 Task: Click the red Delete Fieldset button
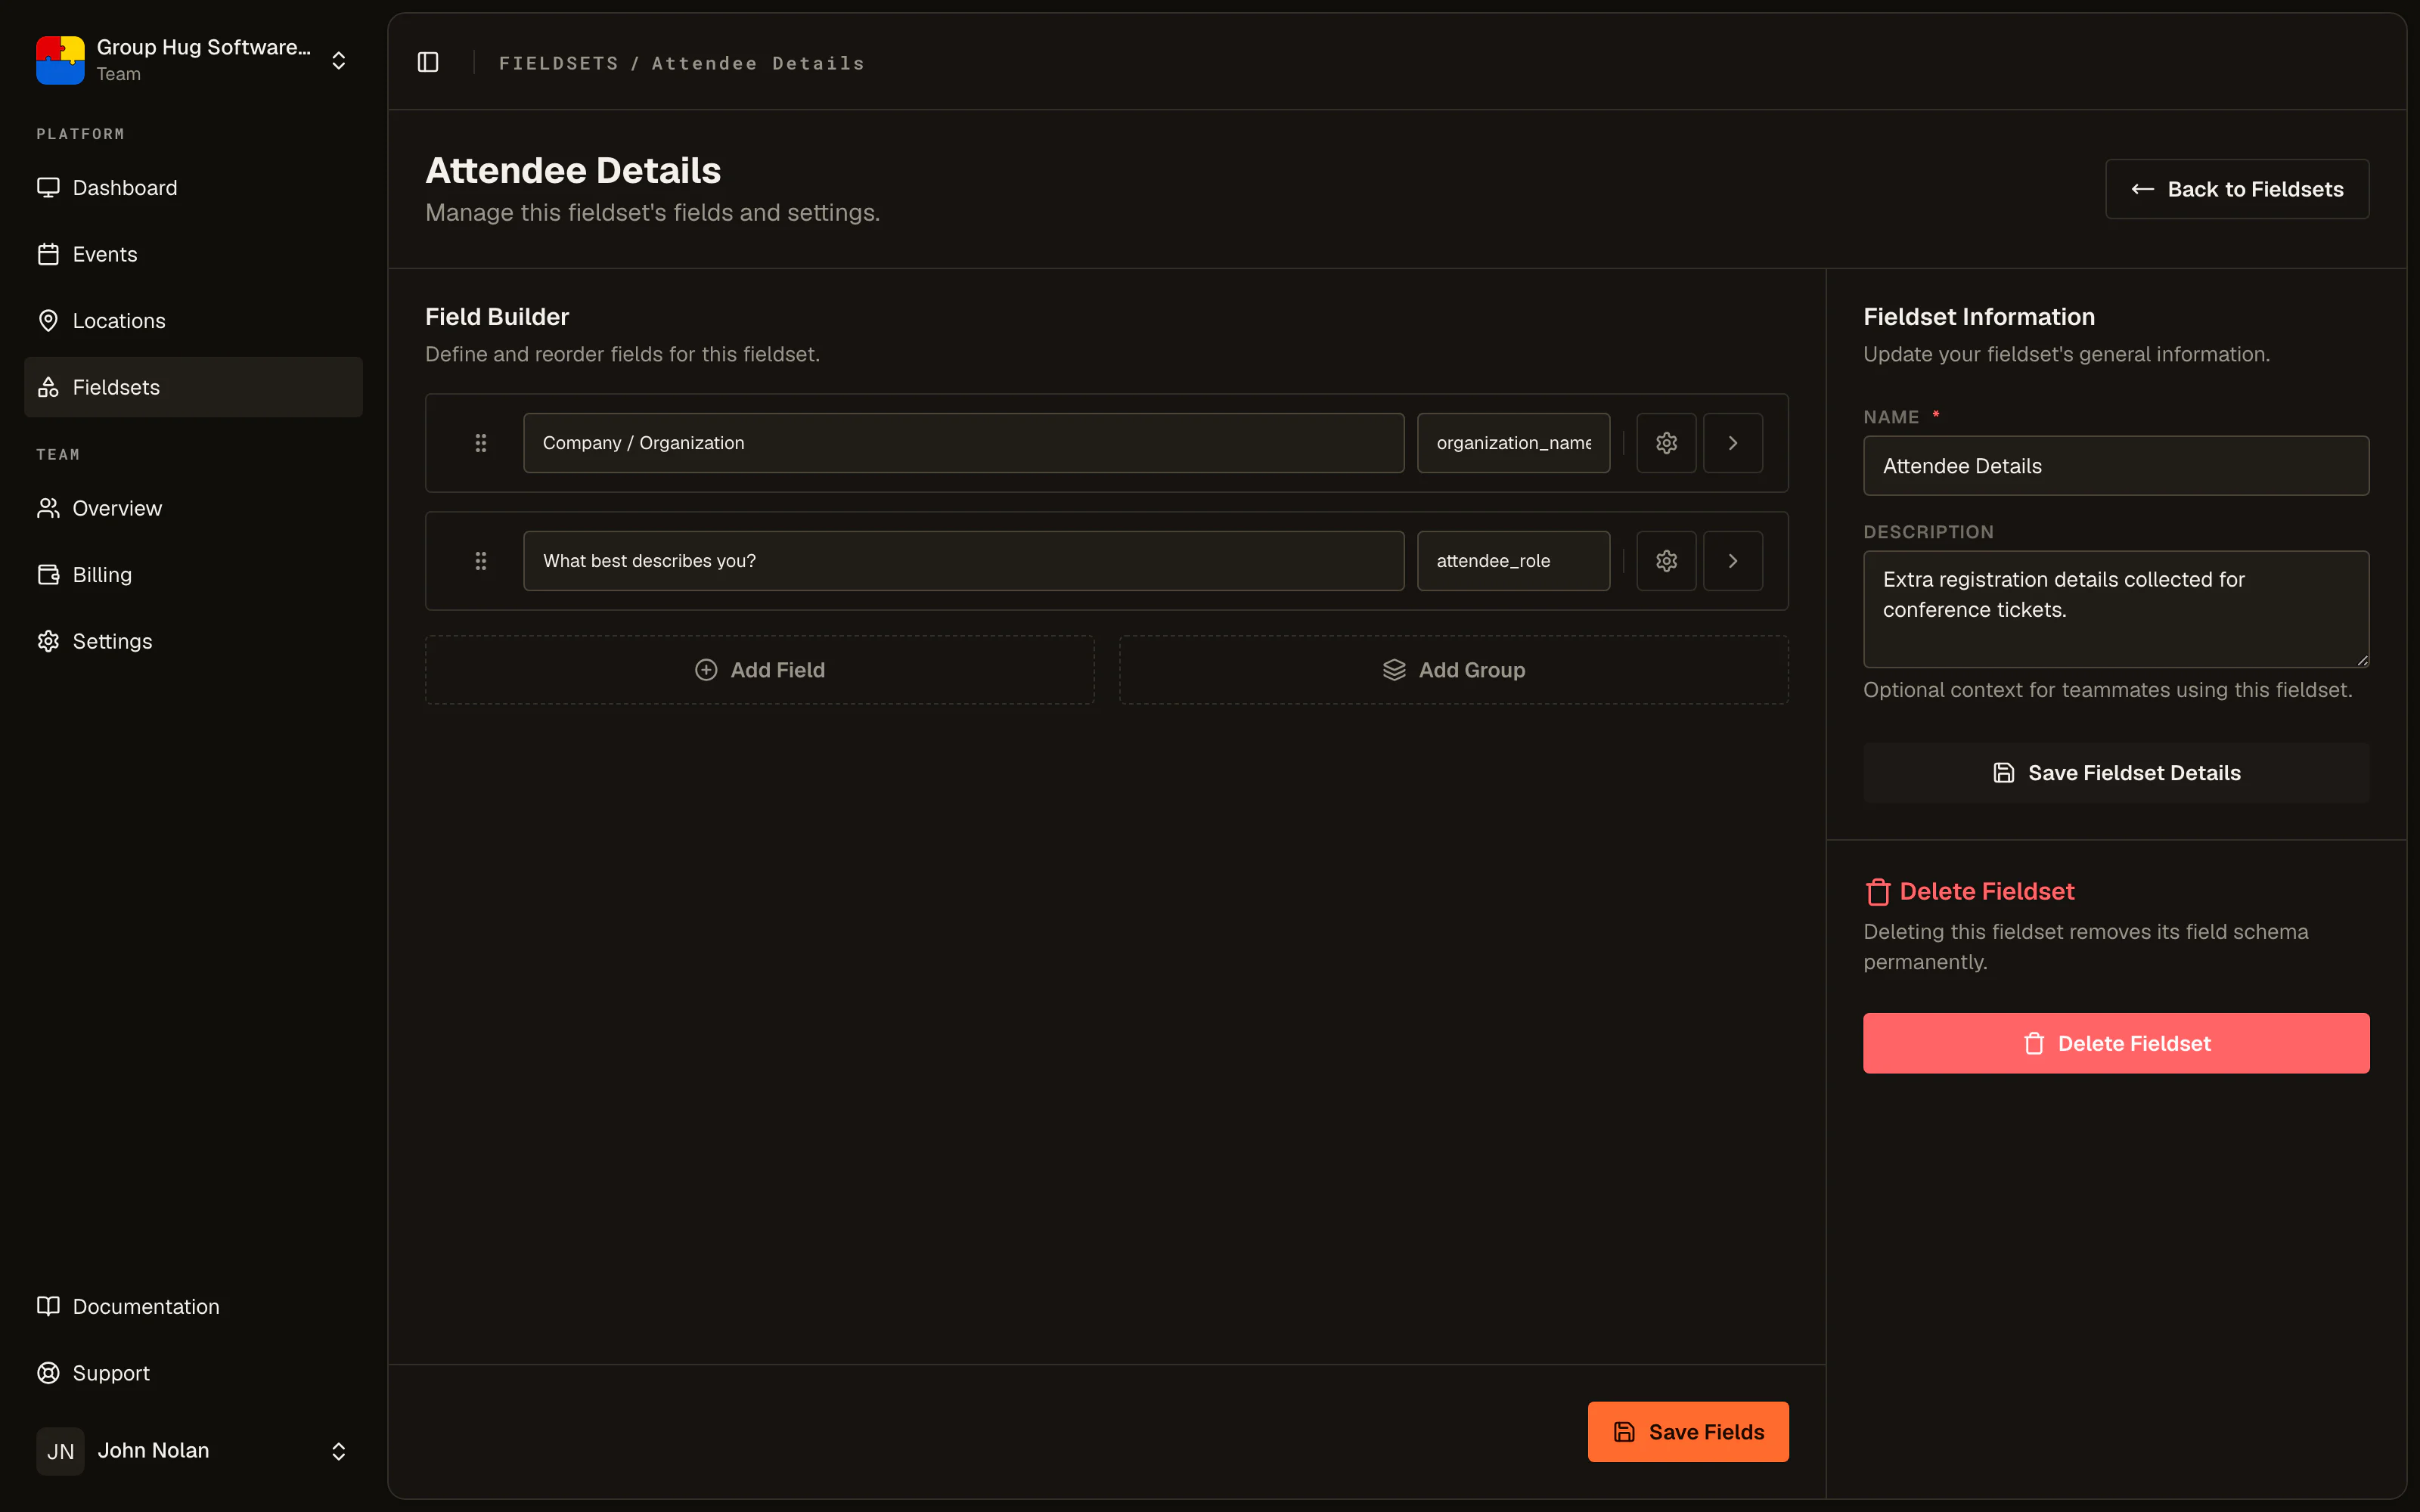tap(2116, 1043)
